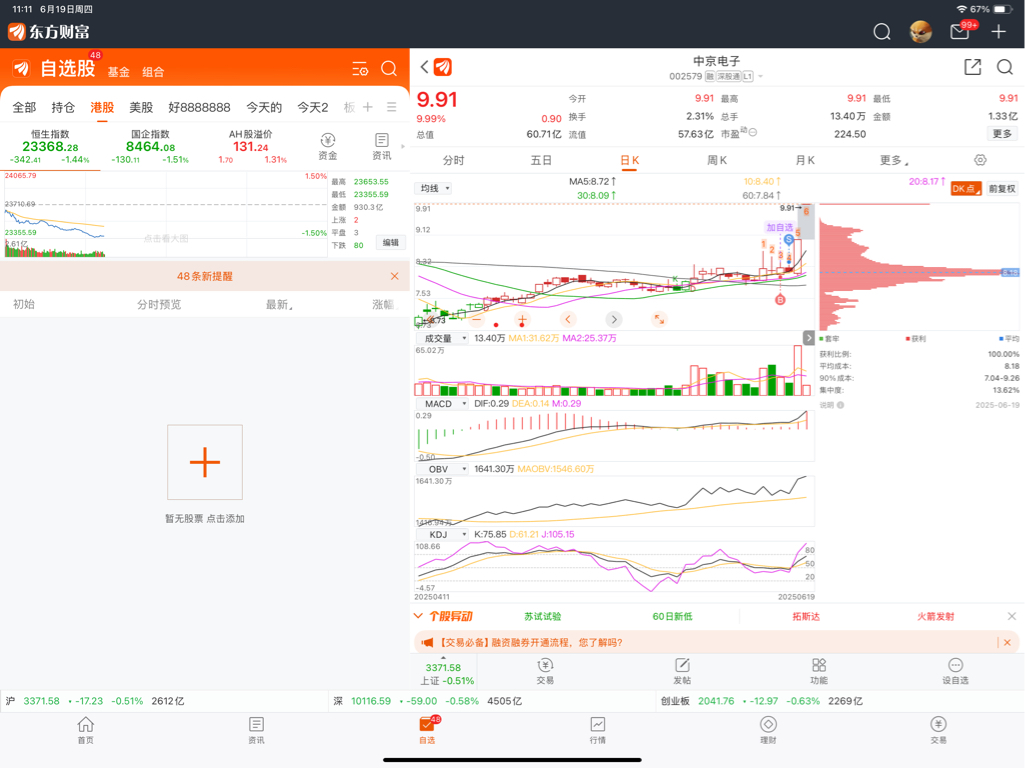Go to 首页 home in bottom navigation

click(x=86, y=730)
